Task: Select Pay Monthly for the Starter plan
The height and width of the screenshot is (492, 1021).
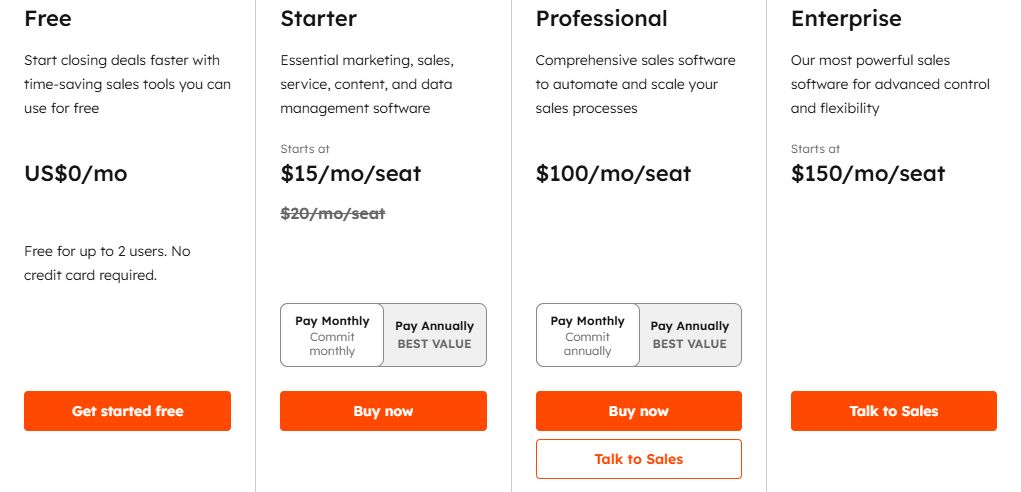Action: (x=332, y=335)
